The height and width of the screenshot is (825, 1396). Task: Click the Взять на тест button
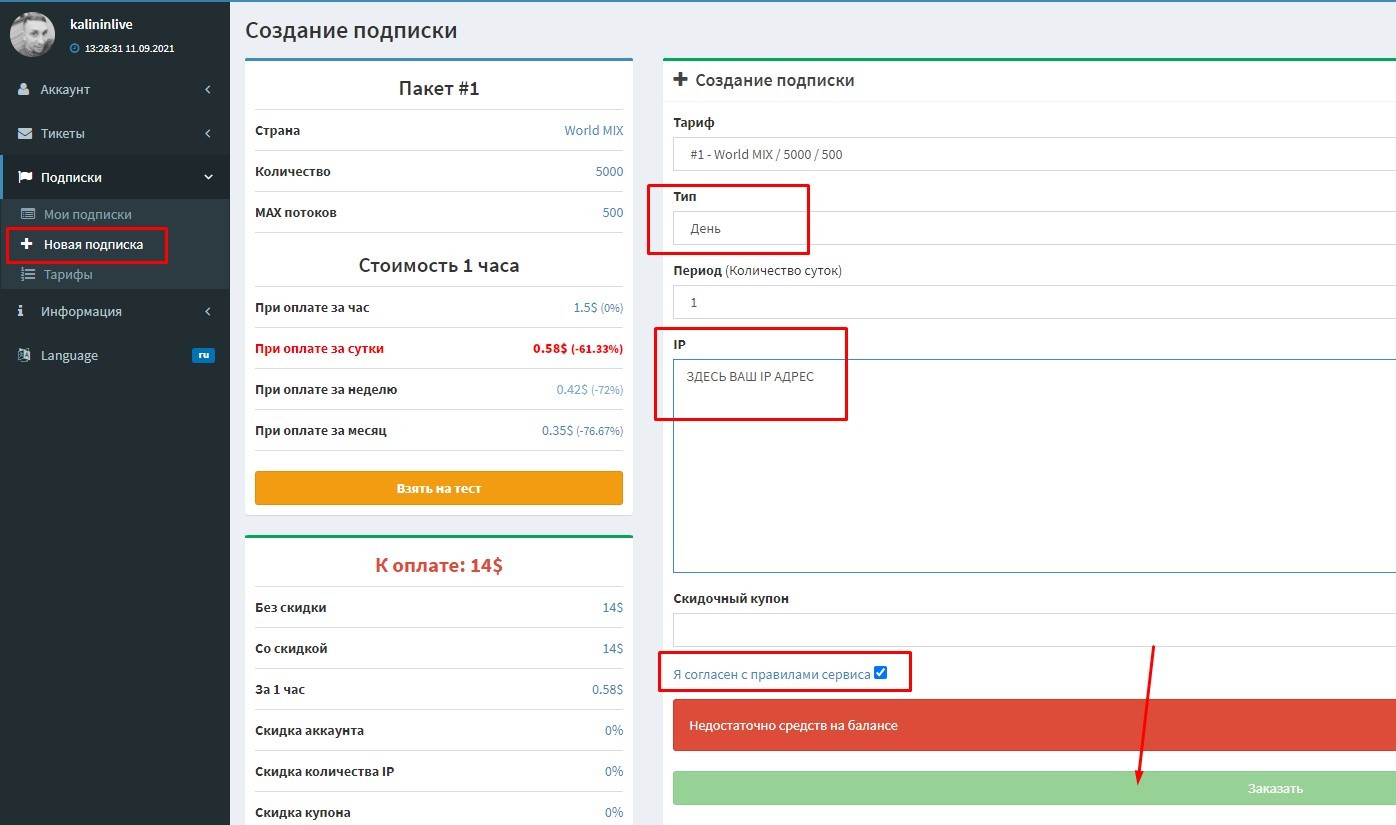tap(439, 488)
